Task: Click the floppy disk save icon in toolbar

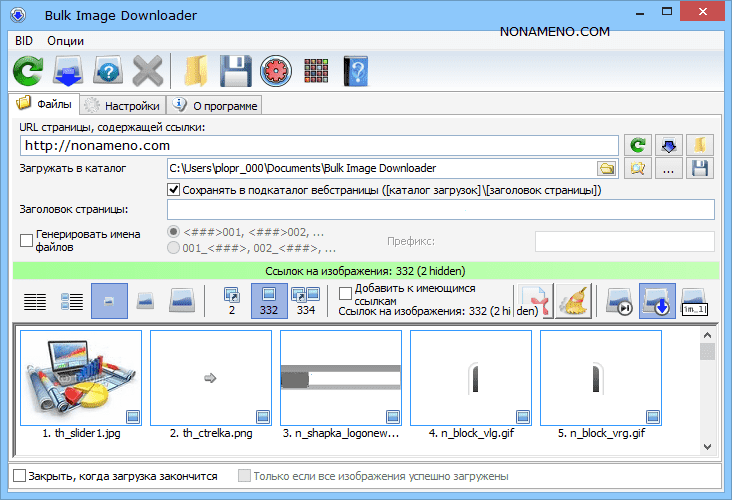Action: (x=233, y=72)
